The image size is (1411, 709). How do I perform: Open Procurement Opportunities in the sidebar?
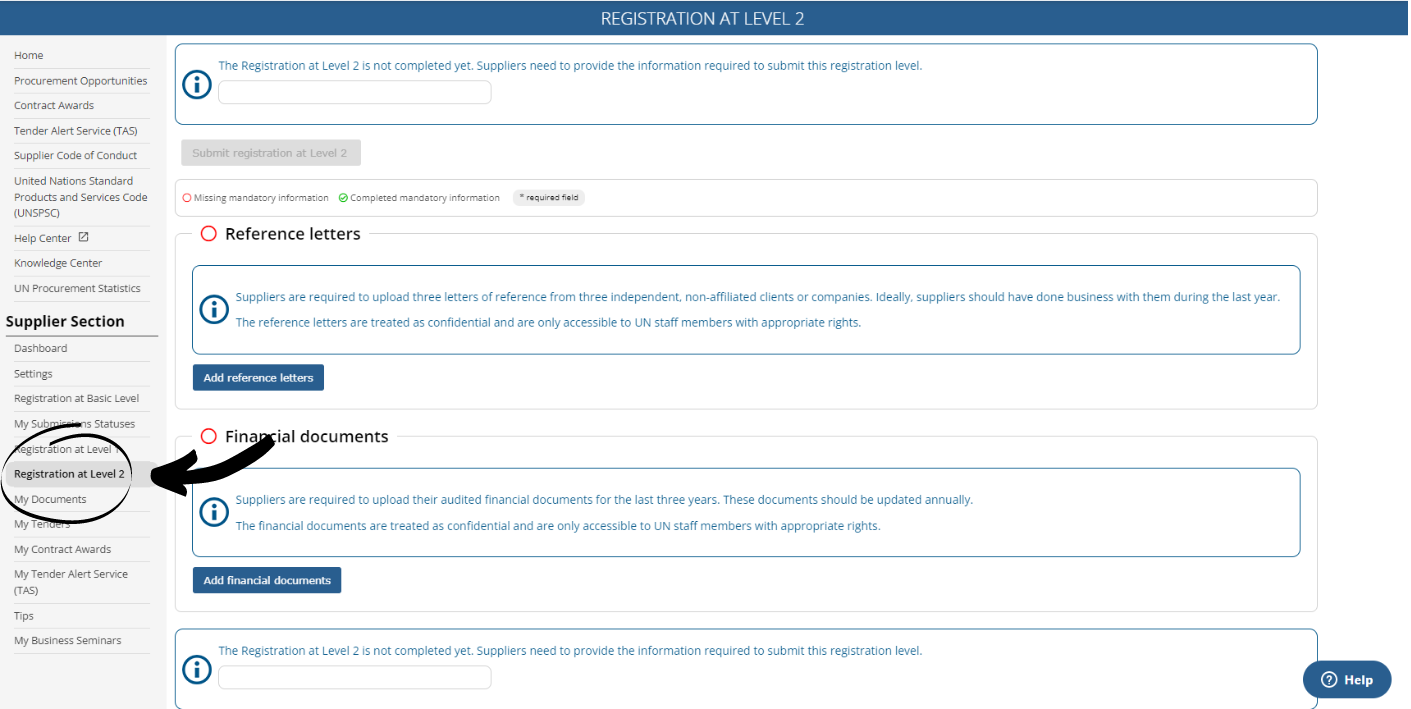pyautogui.click(x=80, y=81)
